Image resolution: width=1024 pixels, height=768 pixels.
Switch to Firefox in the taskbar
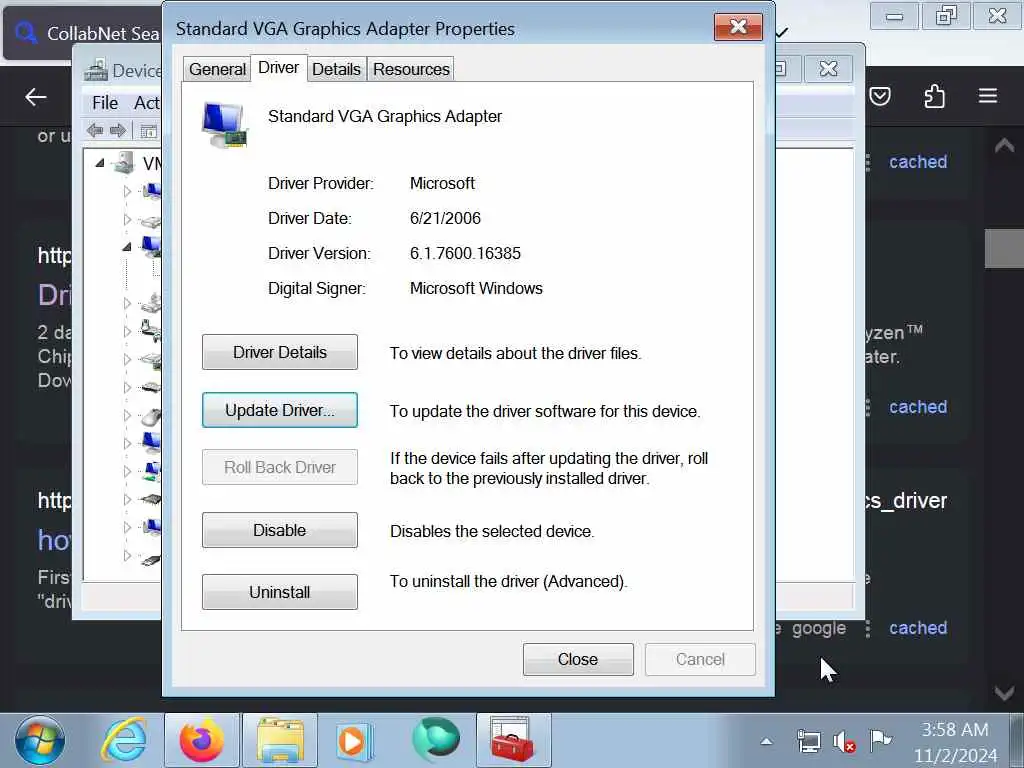click(x=202, y=741)
